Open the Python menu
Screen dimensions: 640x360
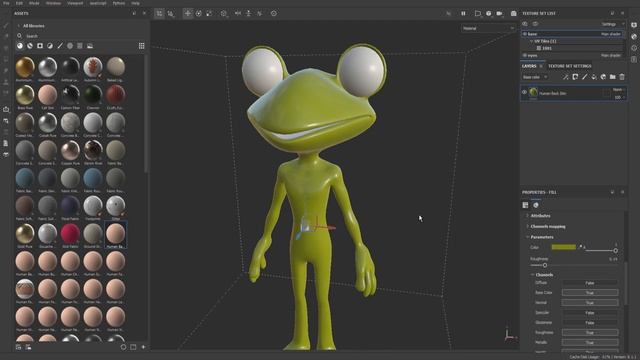pyautogui.click(x=119, y=3)
